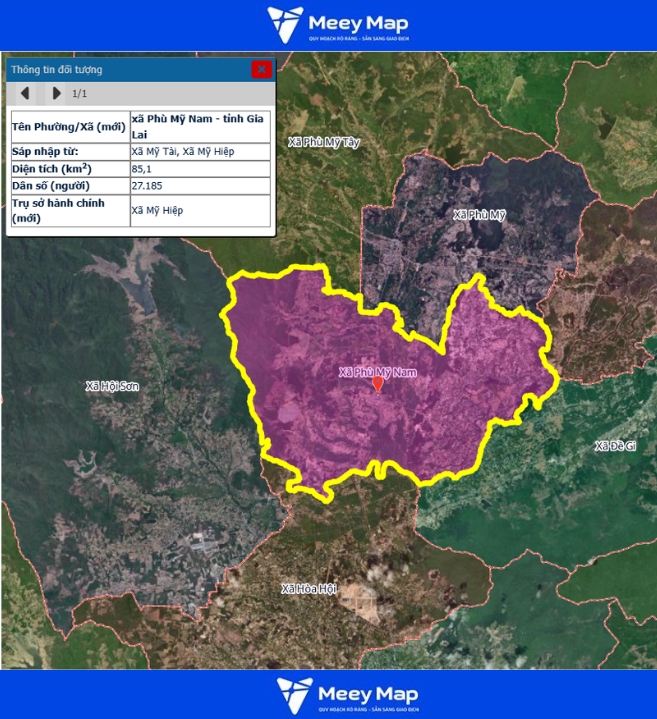Screen dimensions: 657x719
Task: Select the Xã Đề Gi map label
Action: click(x=615, y=446)
